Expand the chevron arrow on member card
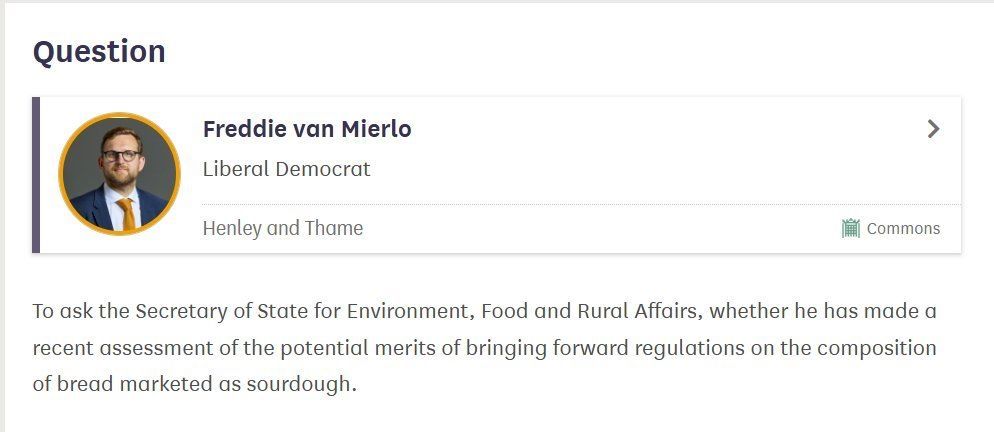Image resolution: width=994 pixels, height=432 pixels. [x=933, y=129]
